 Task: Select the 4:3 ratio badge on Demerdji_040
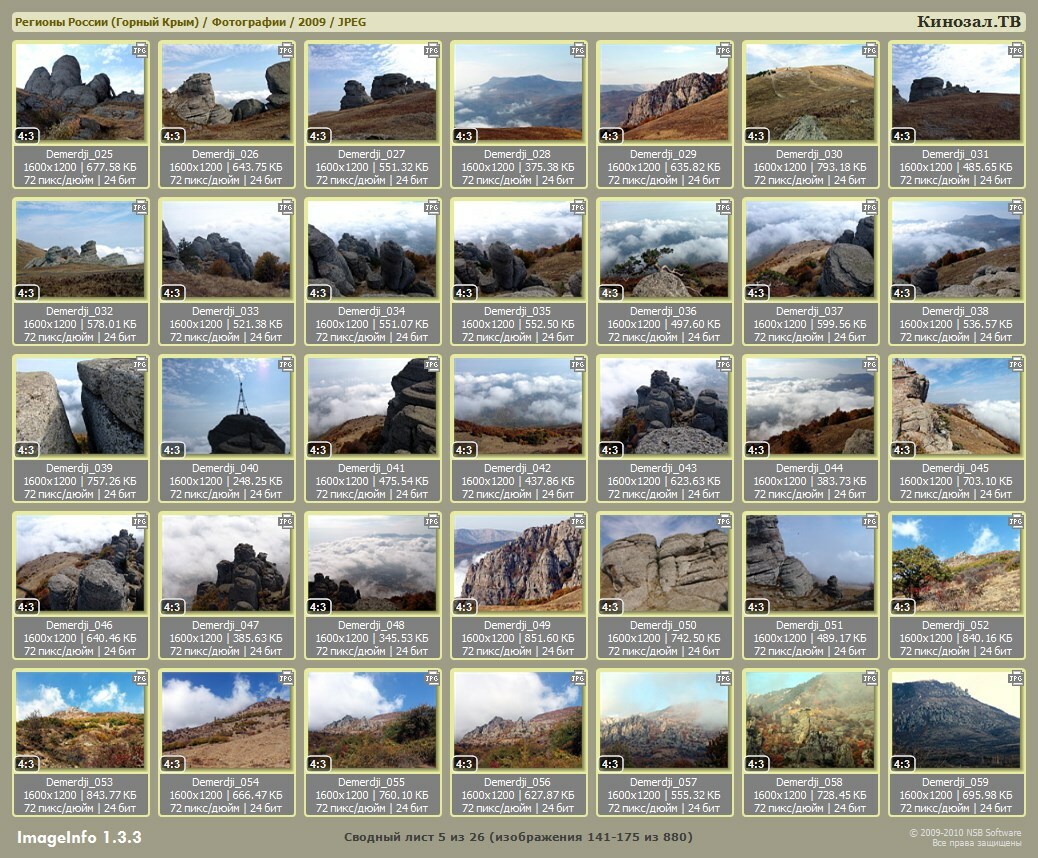172,450
